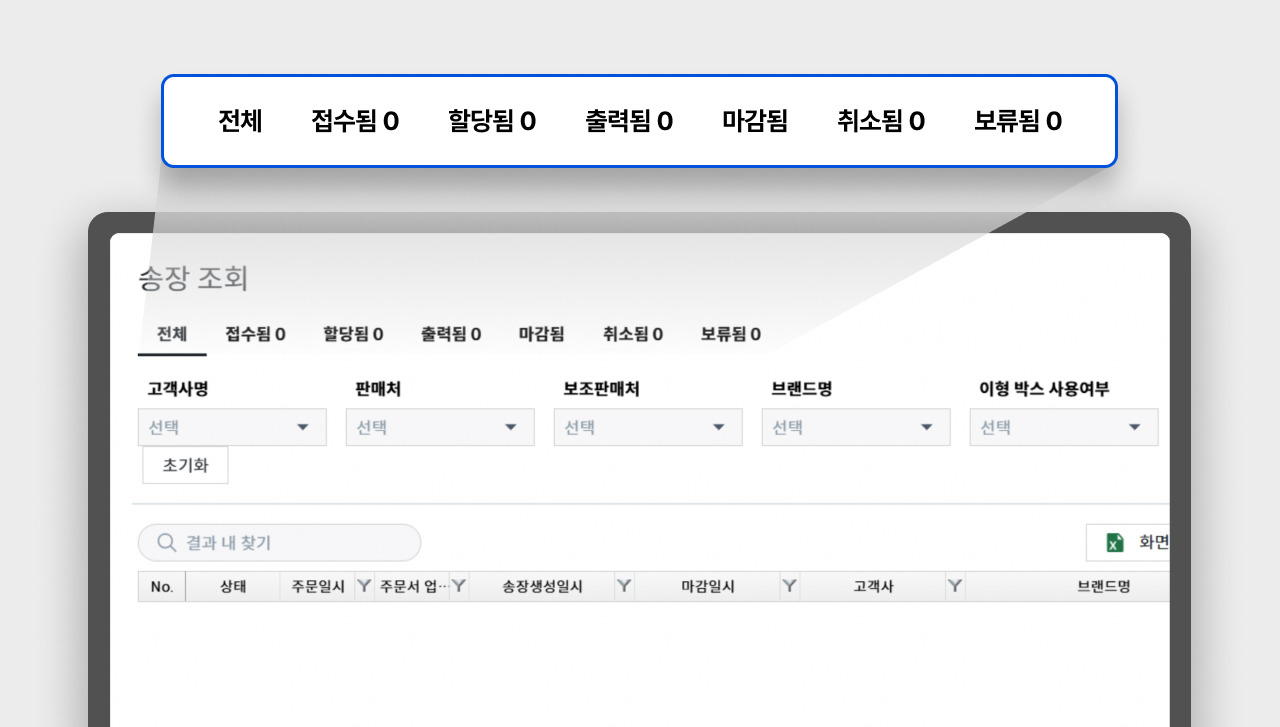Expand the 이형 박스 사용여부 dropdown
Screen dimensions: 1280x727
click(1064, 427)
